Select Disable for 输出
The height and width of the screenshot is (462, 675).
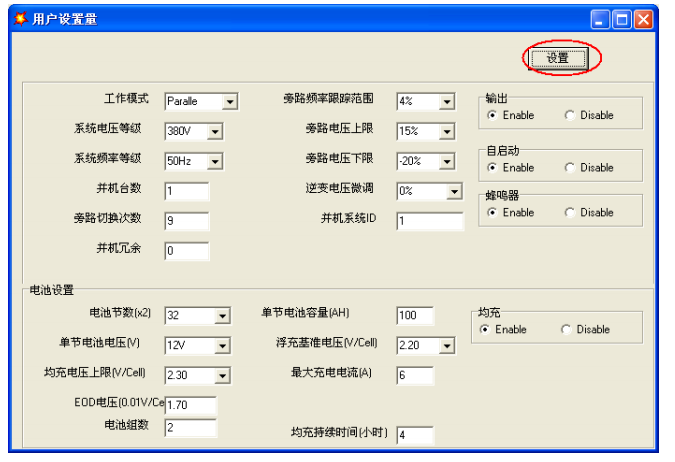[x=570, y=115]
